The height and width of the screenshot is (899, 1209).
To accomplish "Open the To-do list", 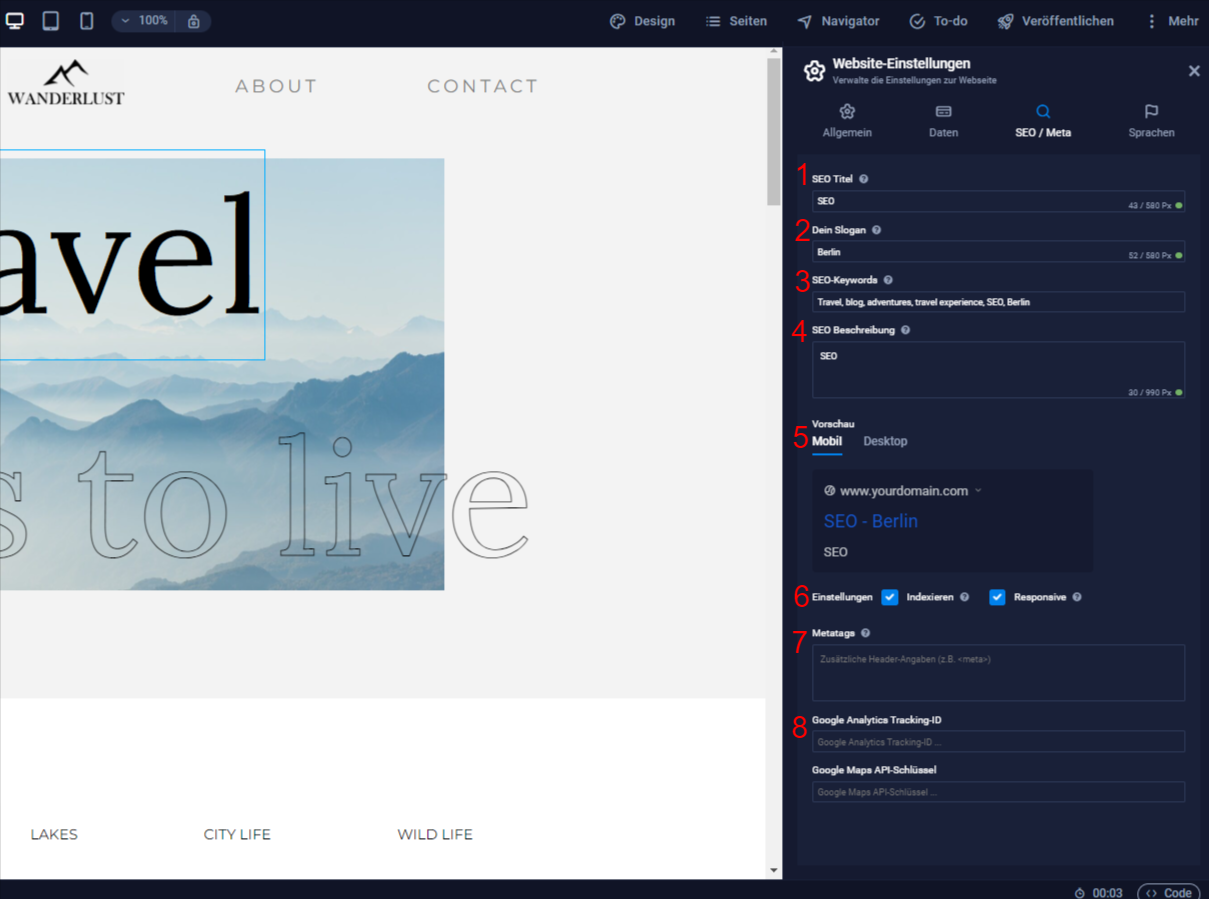I will point(938,21).
